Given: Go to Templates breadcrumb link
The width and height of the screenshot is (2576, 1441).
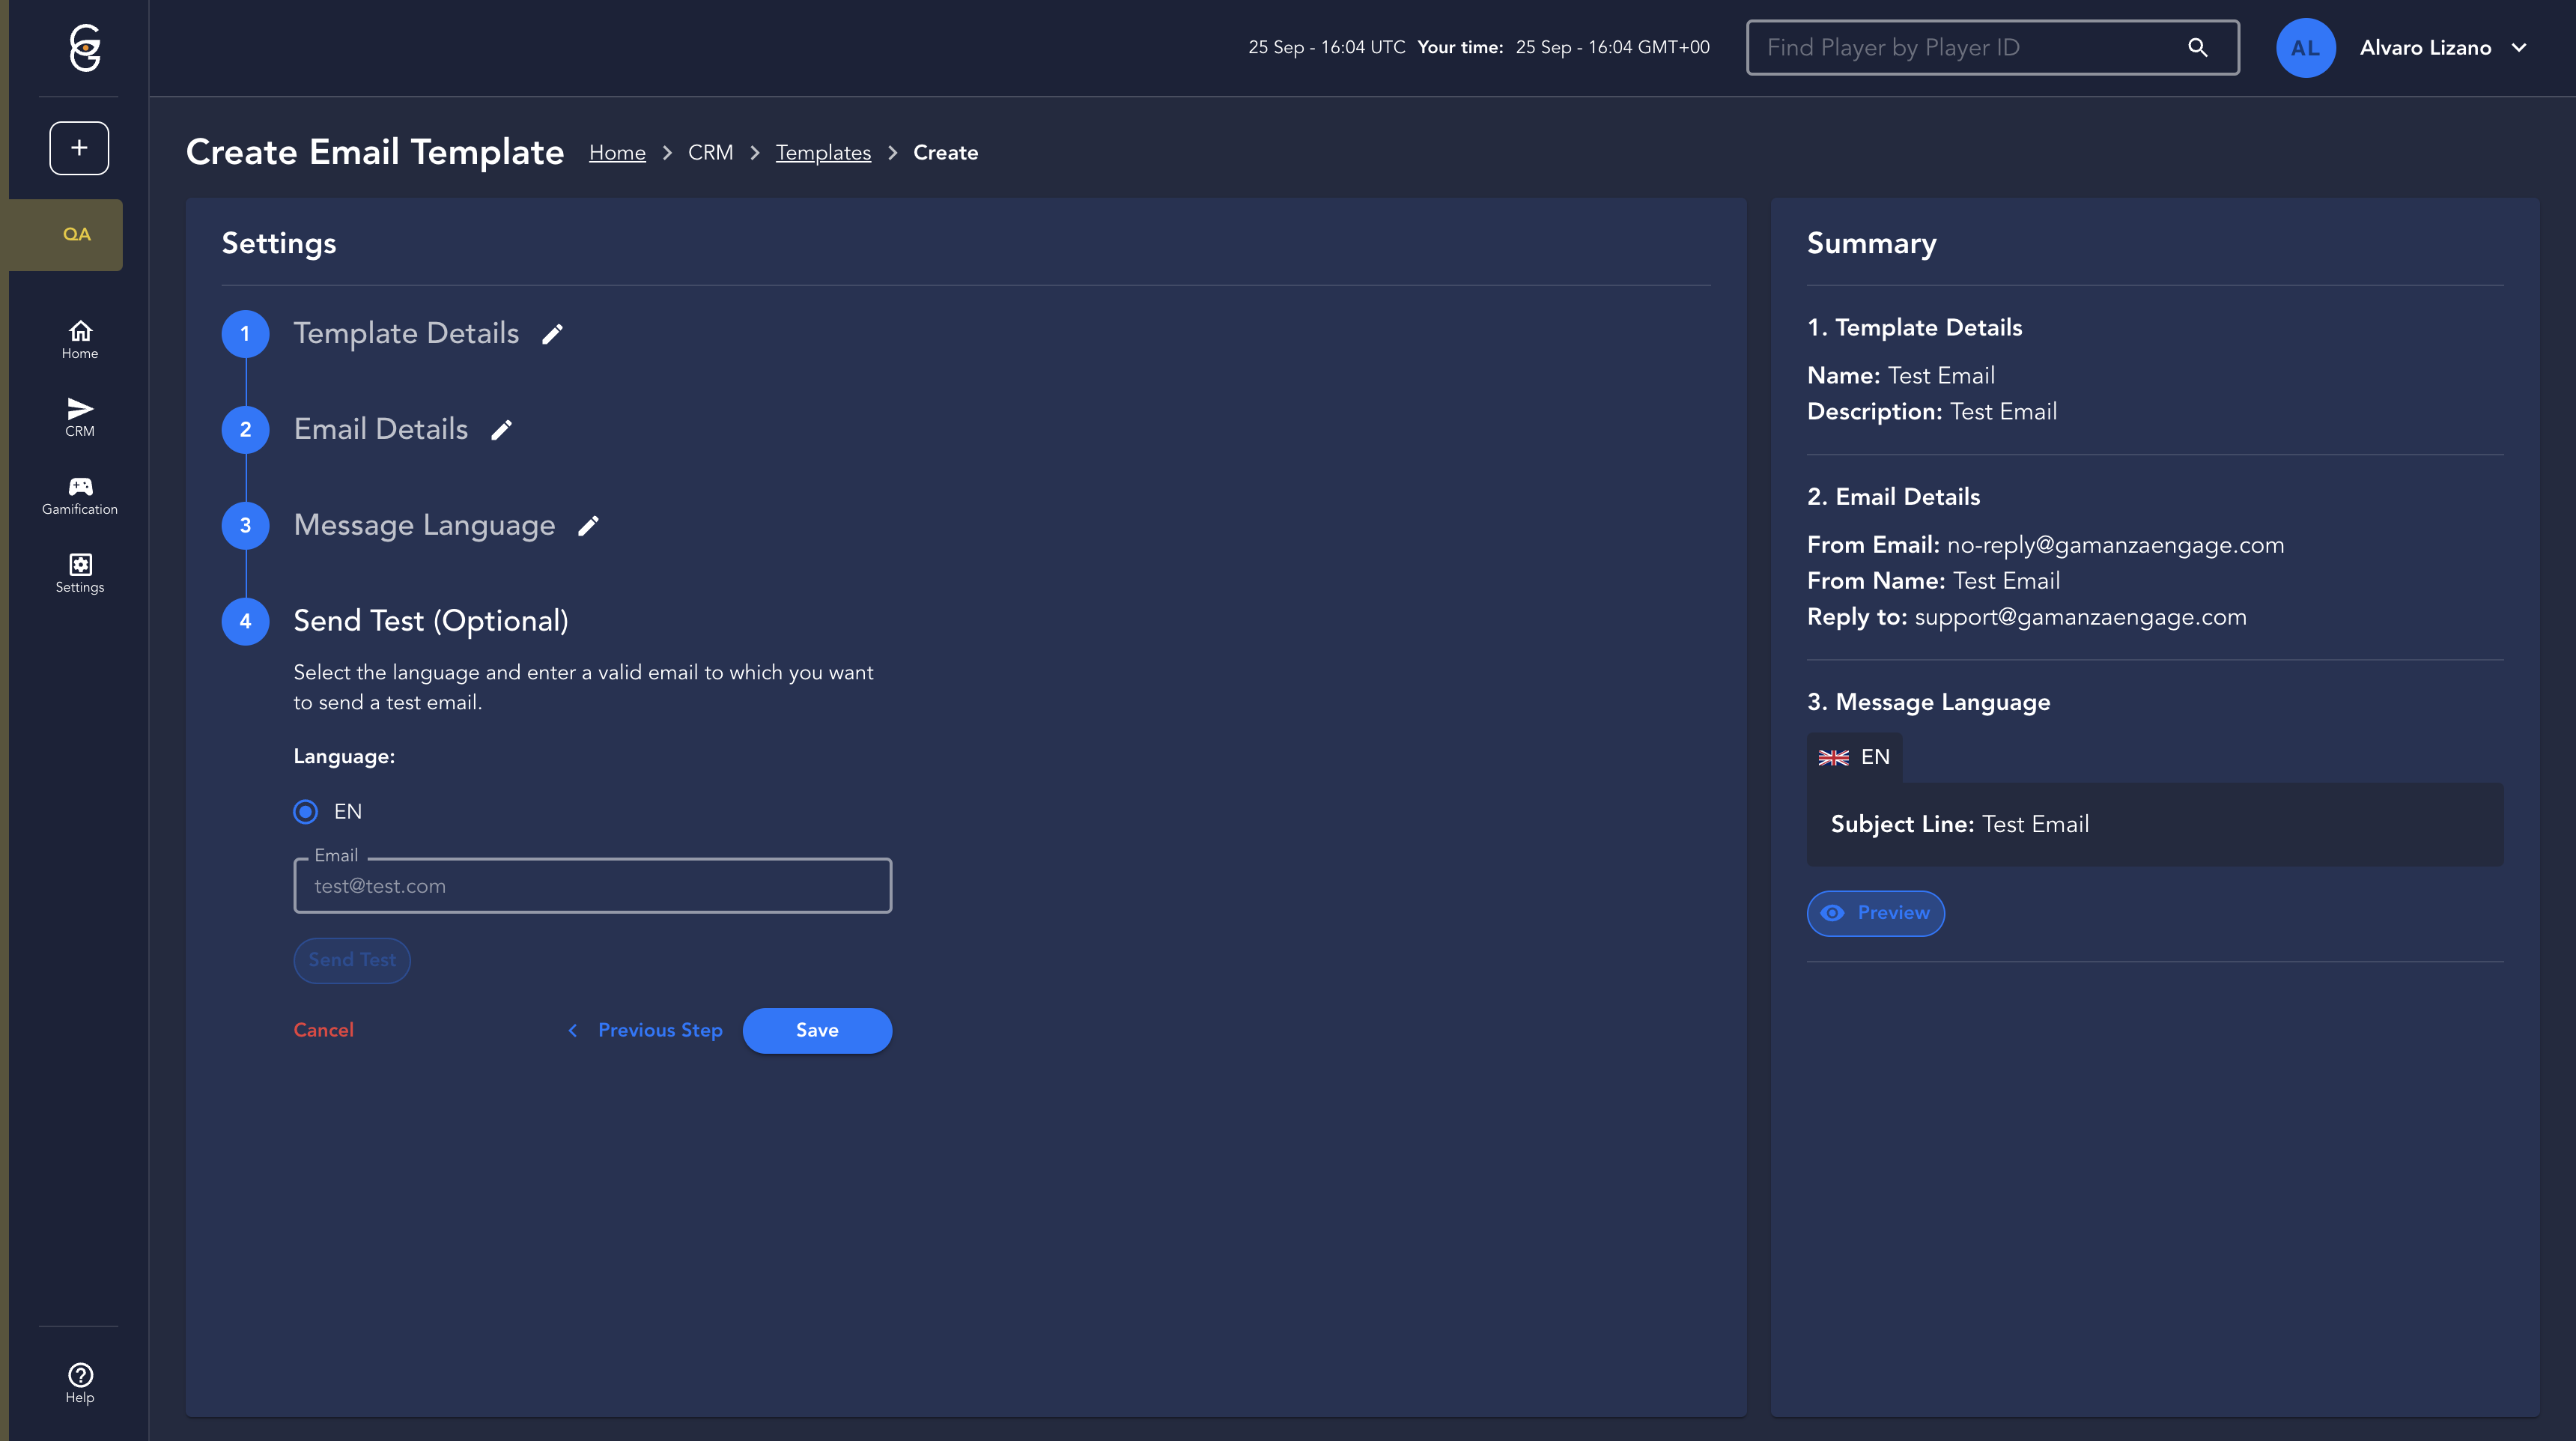Looking at the screenshot, I should click(822, 153).
